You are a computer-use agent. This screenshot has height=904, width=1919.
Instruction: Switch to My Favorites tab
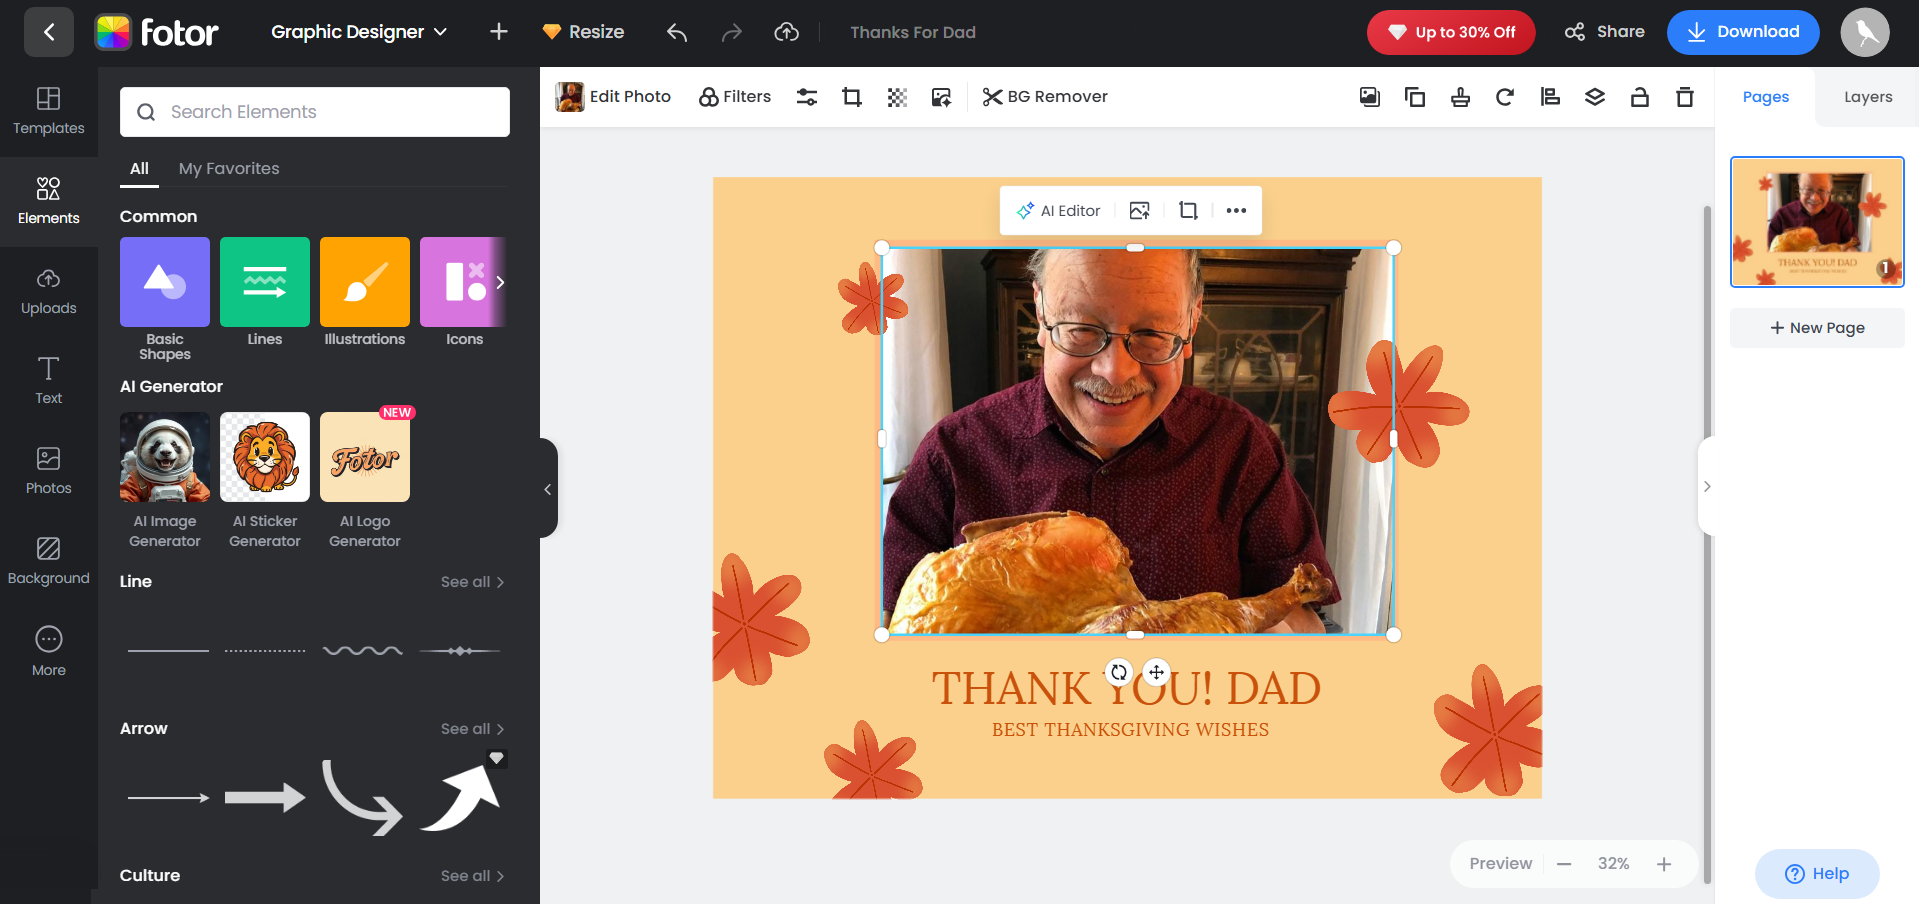coord(229,169)
